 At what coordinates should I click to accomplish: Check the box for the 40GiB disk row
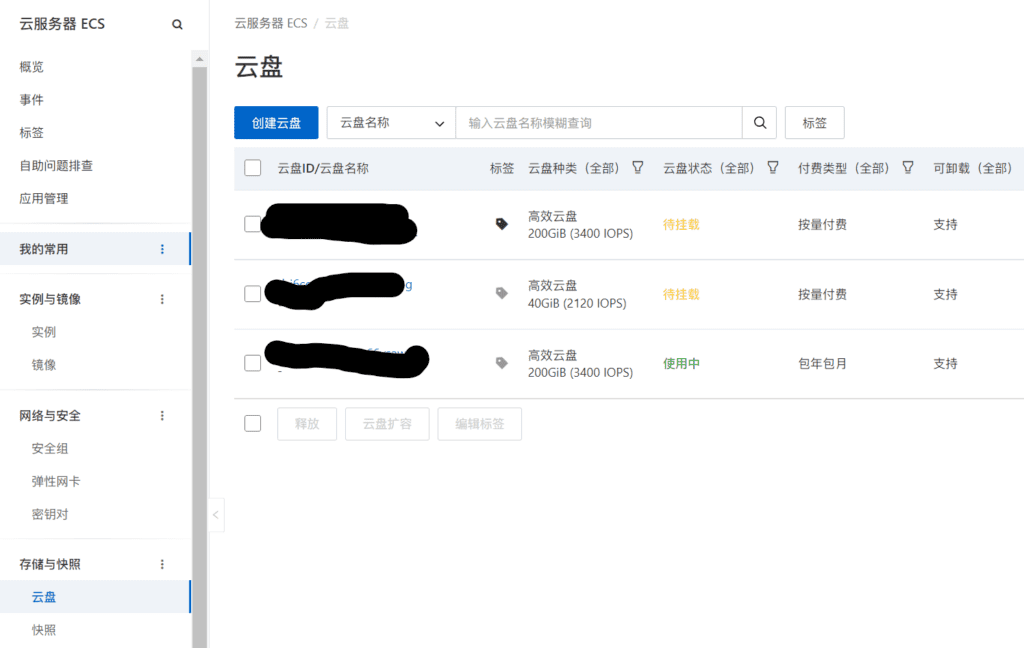[253, 294]
